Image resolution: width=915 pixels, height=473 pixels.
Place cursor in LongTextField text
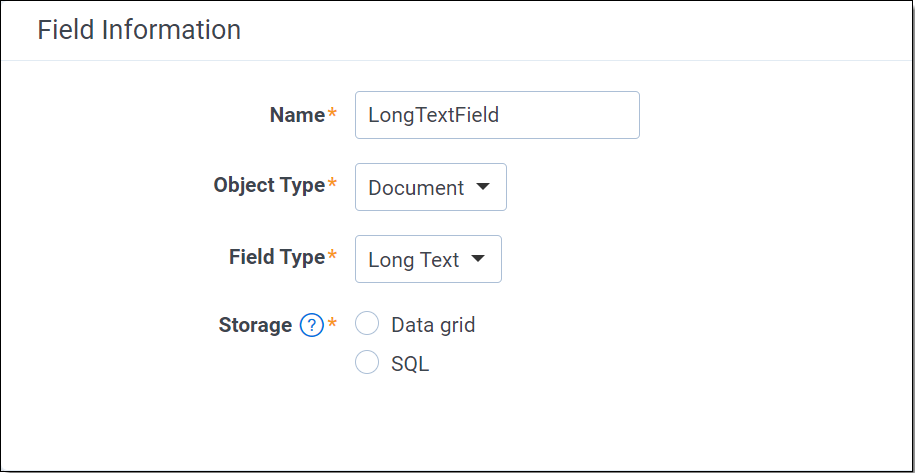point(434,115)
